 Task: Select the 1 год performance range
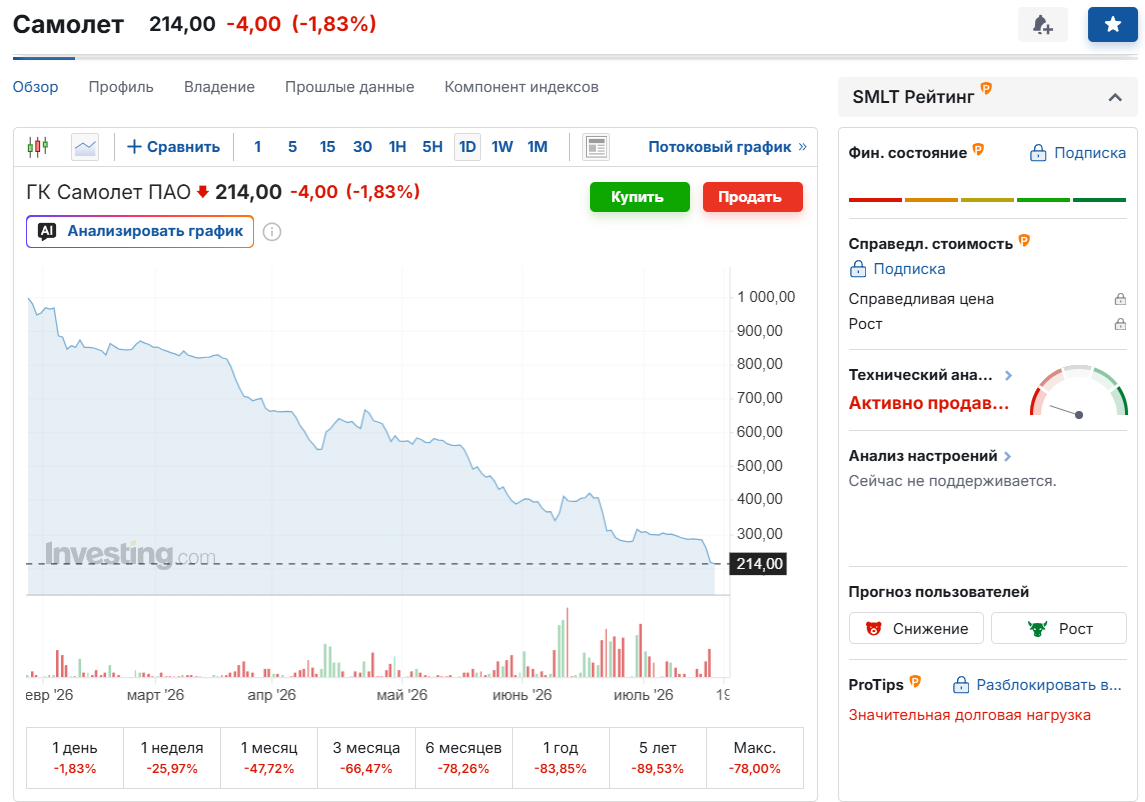pos(560,757)
